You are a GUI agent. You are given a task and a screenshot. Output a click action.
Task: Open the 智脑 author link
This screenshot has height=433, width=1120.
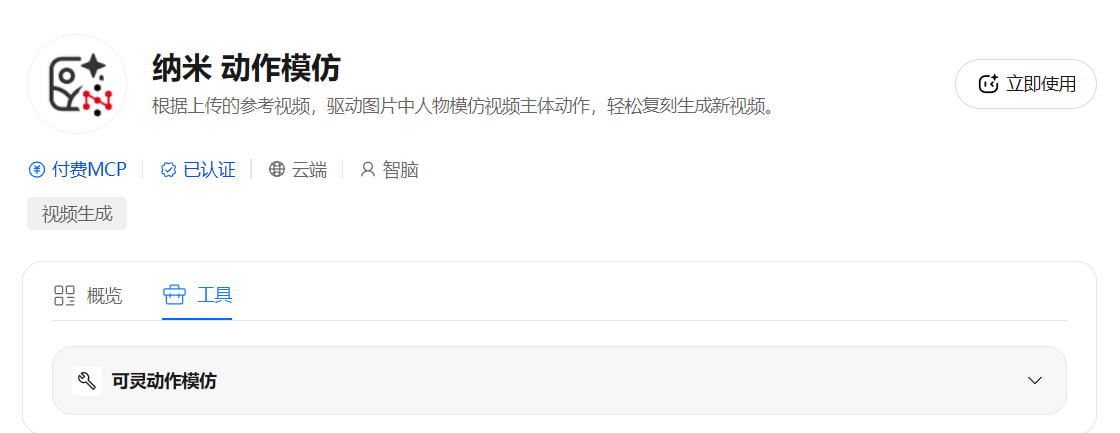click(400, 170)
